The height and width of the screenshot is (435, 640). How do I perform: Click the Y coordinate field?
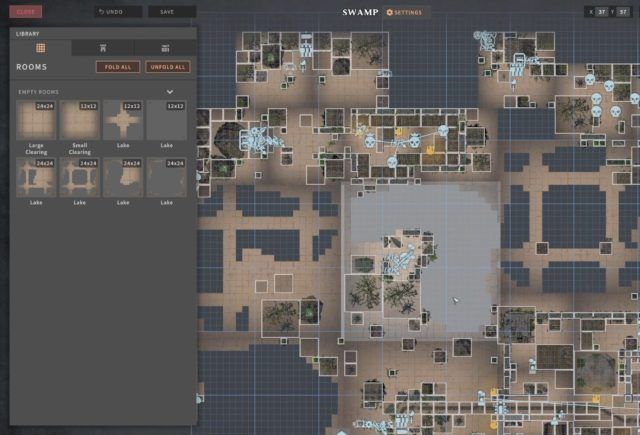623,12
